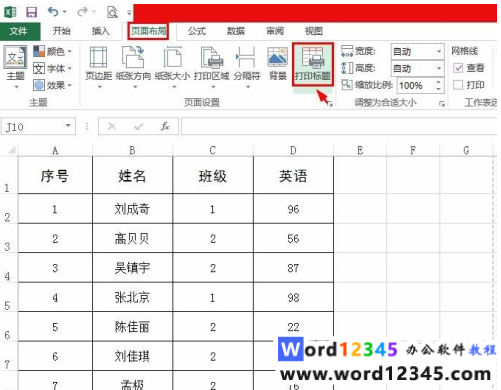Click the Undo arrow icon
This screenshot has height=390, width=501.
coord(53,12)
